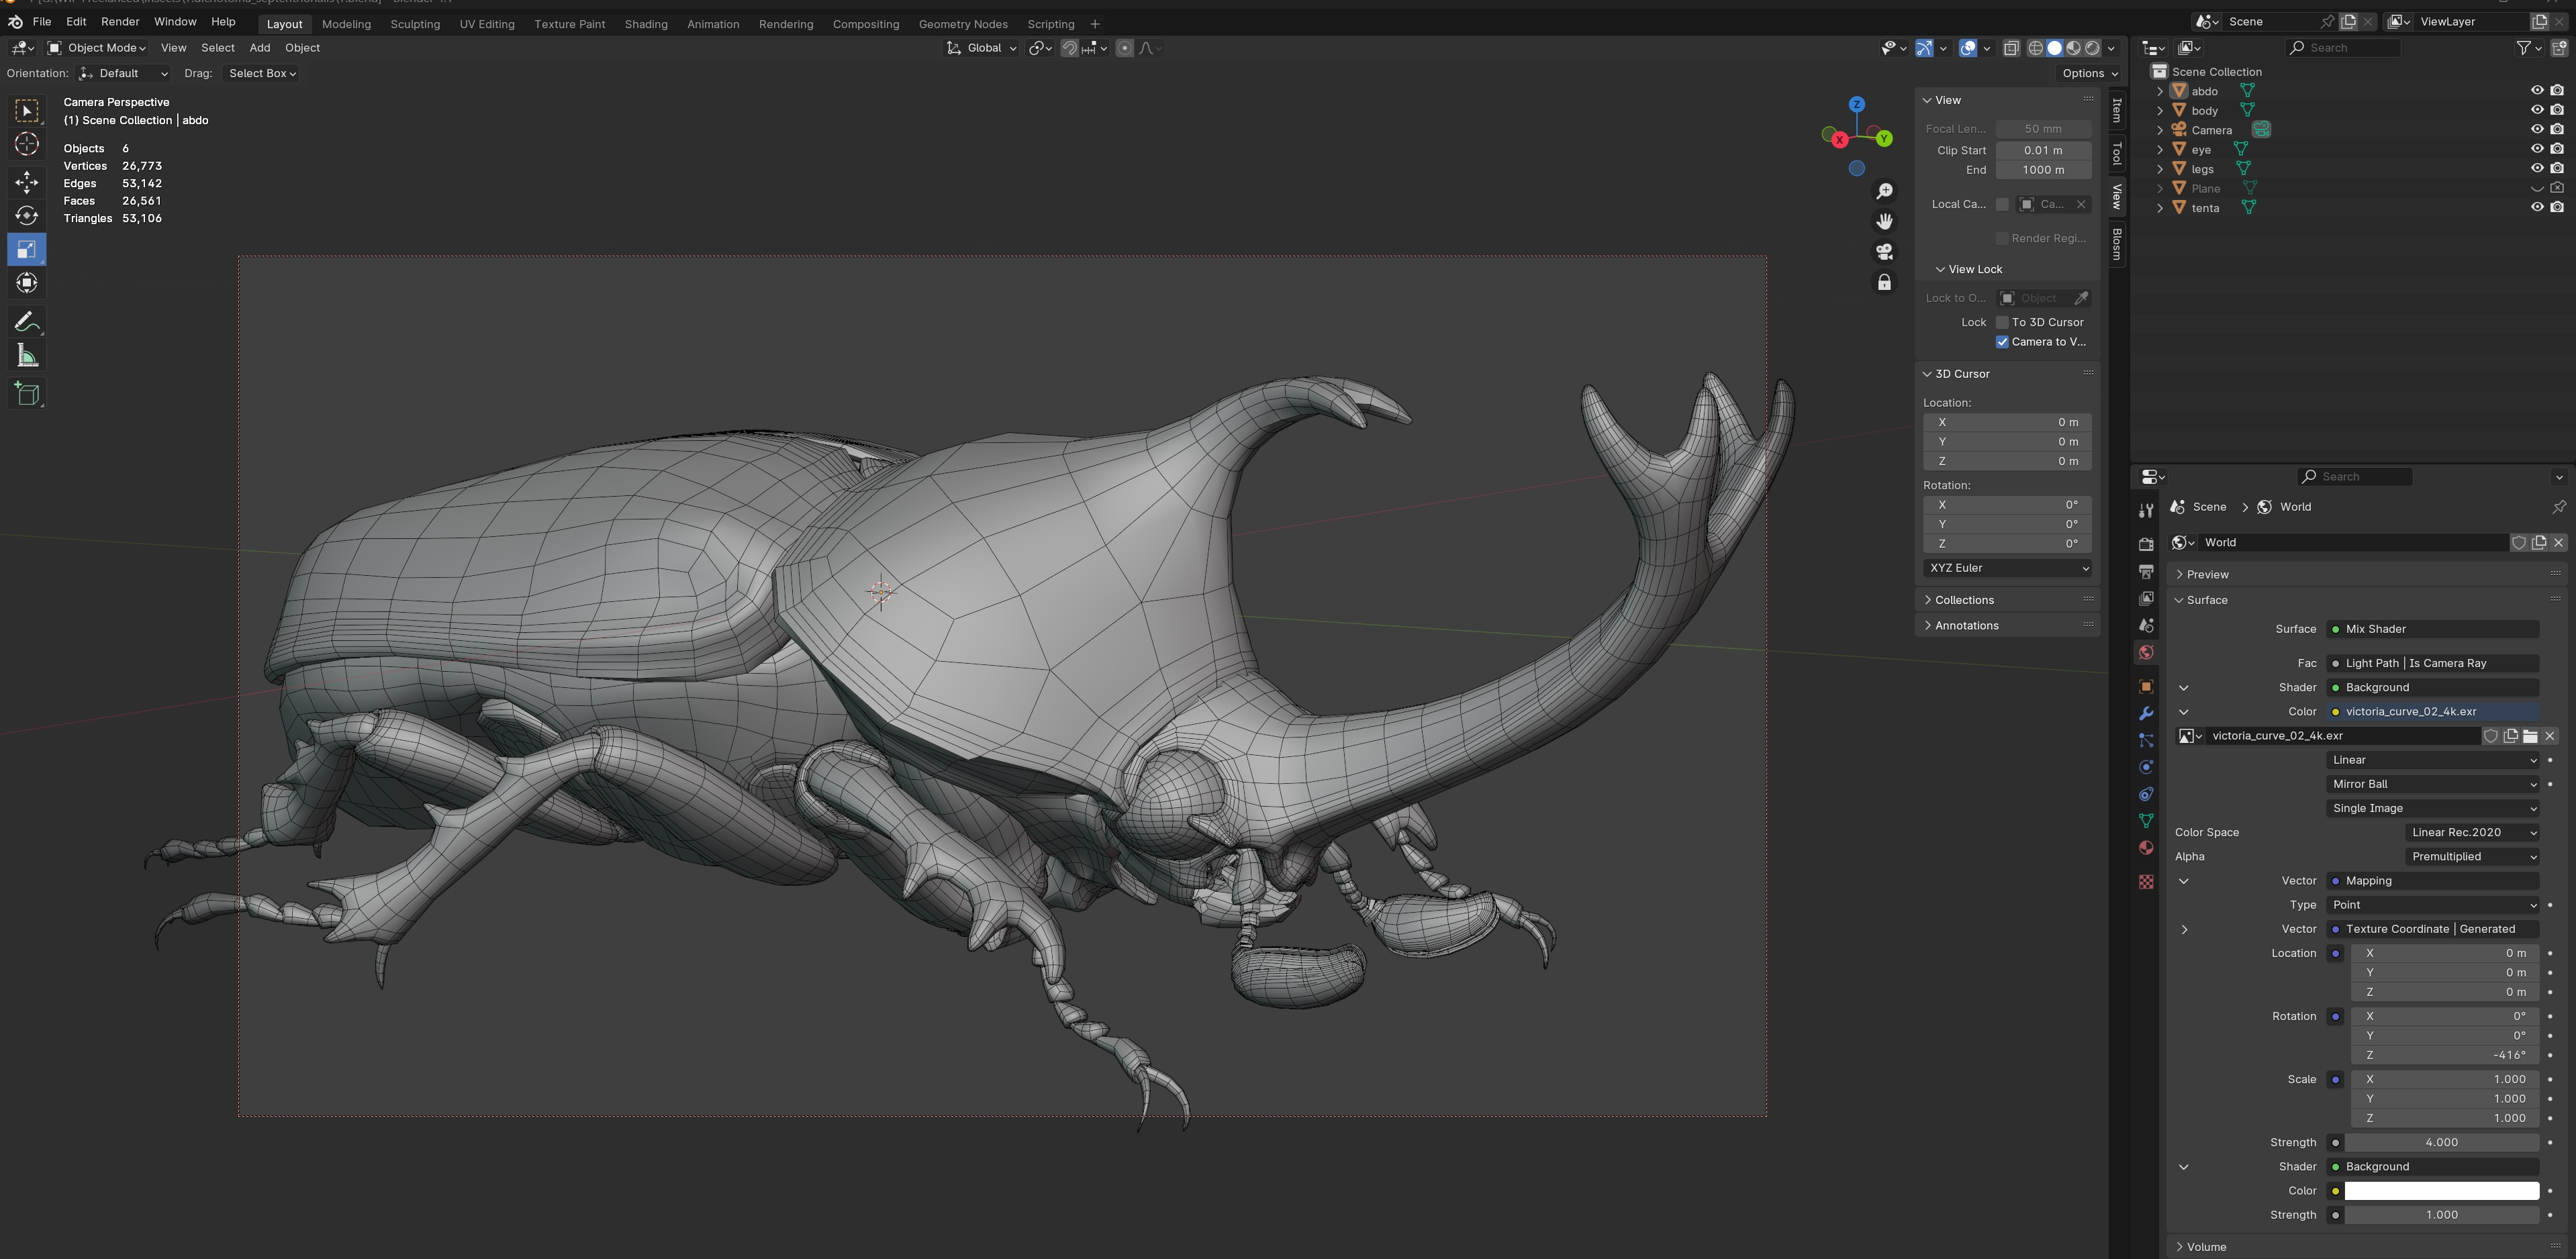Enable the Lock To 3D Cursor checkbox

click(x=2002, y=322)
